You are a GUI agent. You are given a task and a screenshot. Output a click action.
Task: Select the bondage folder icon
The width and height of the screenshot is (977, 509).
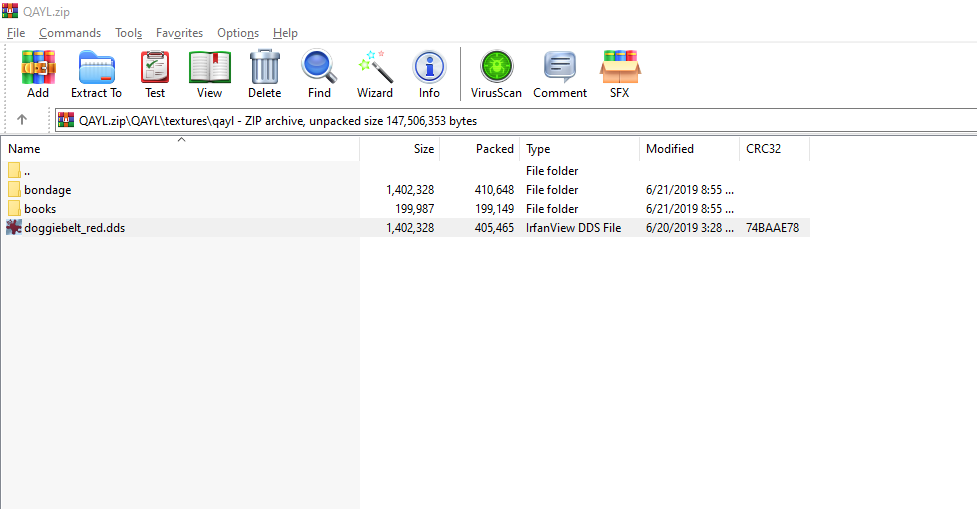(14, 189)
